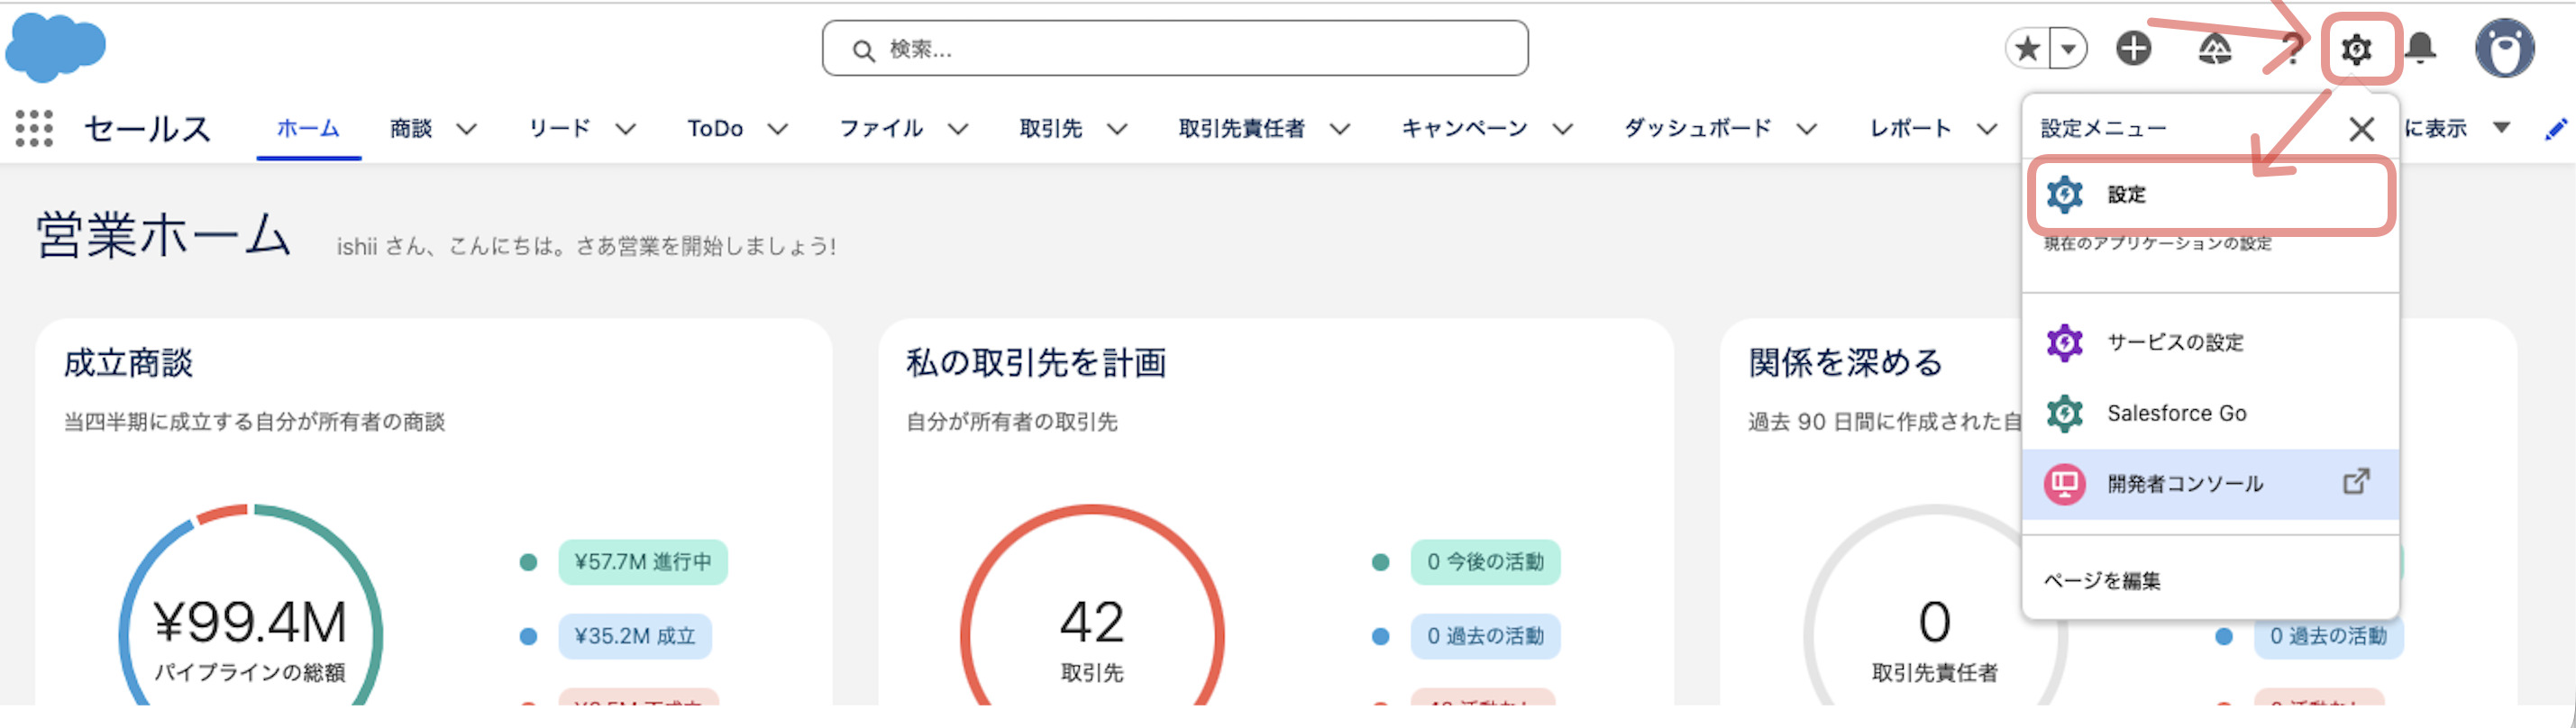Click the Salesforce cloud logo

(x=56, y=47)
